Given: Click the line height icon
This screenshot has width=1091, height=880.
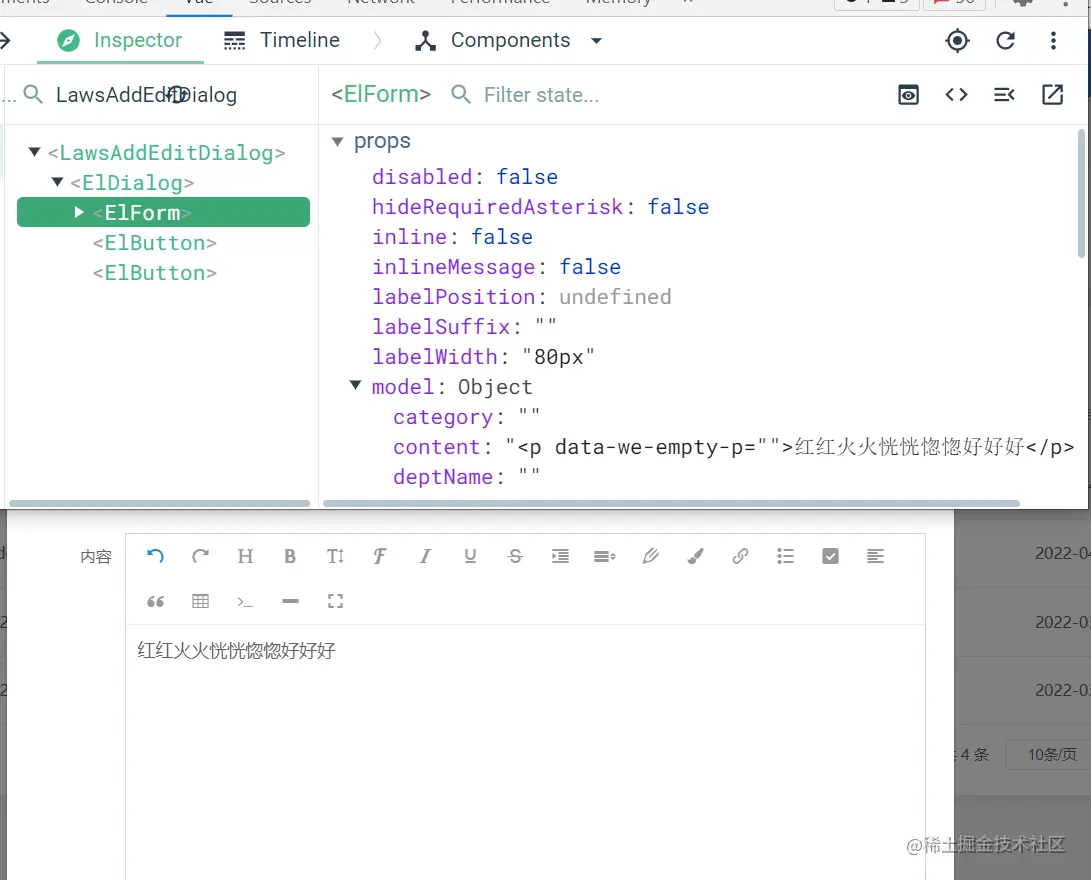Looking at the screenshot, I should tap(605, 556).
